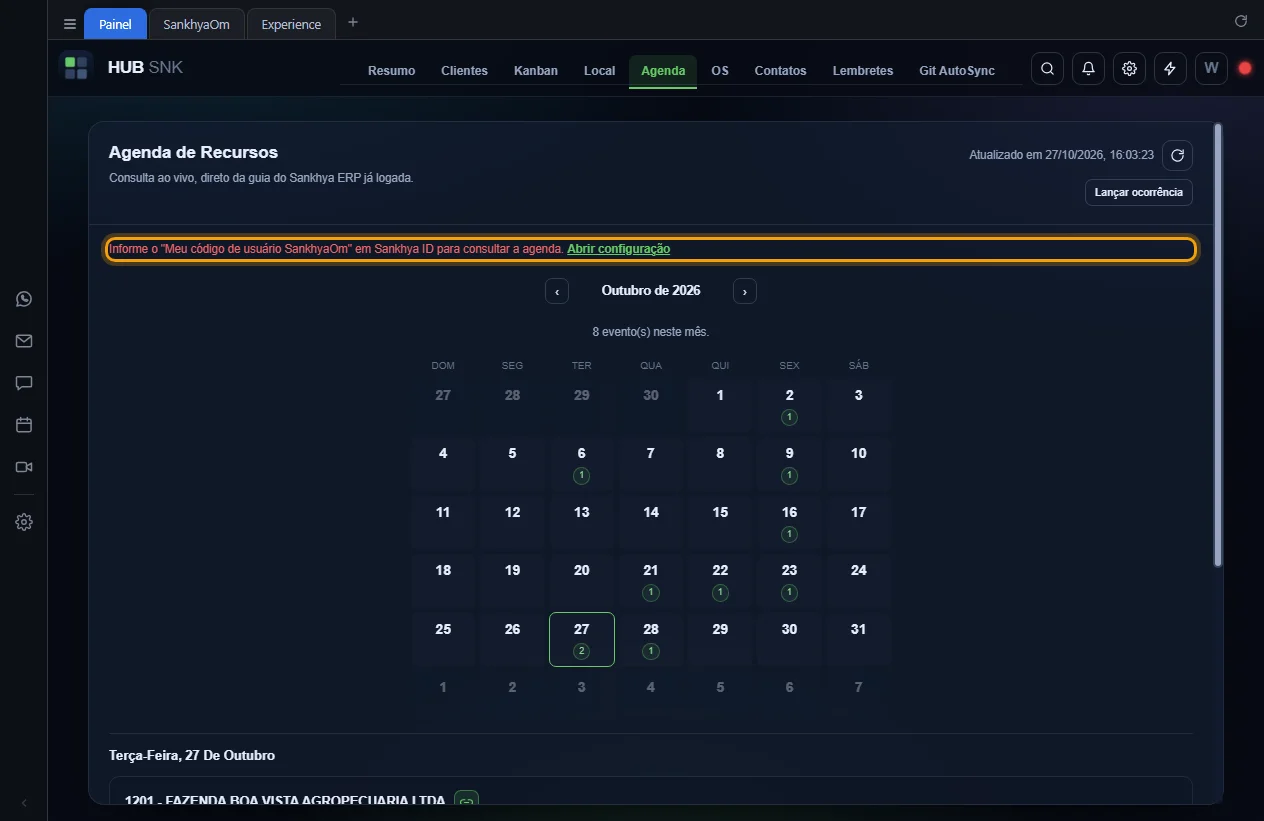Viewport: 1264px width, 821px height.
Task: Select October 13 in the calendar
Action: pos(582,522)
